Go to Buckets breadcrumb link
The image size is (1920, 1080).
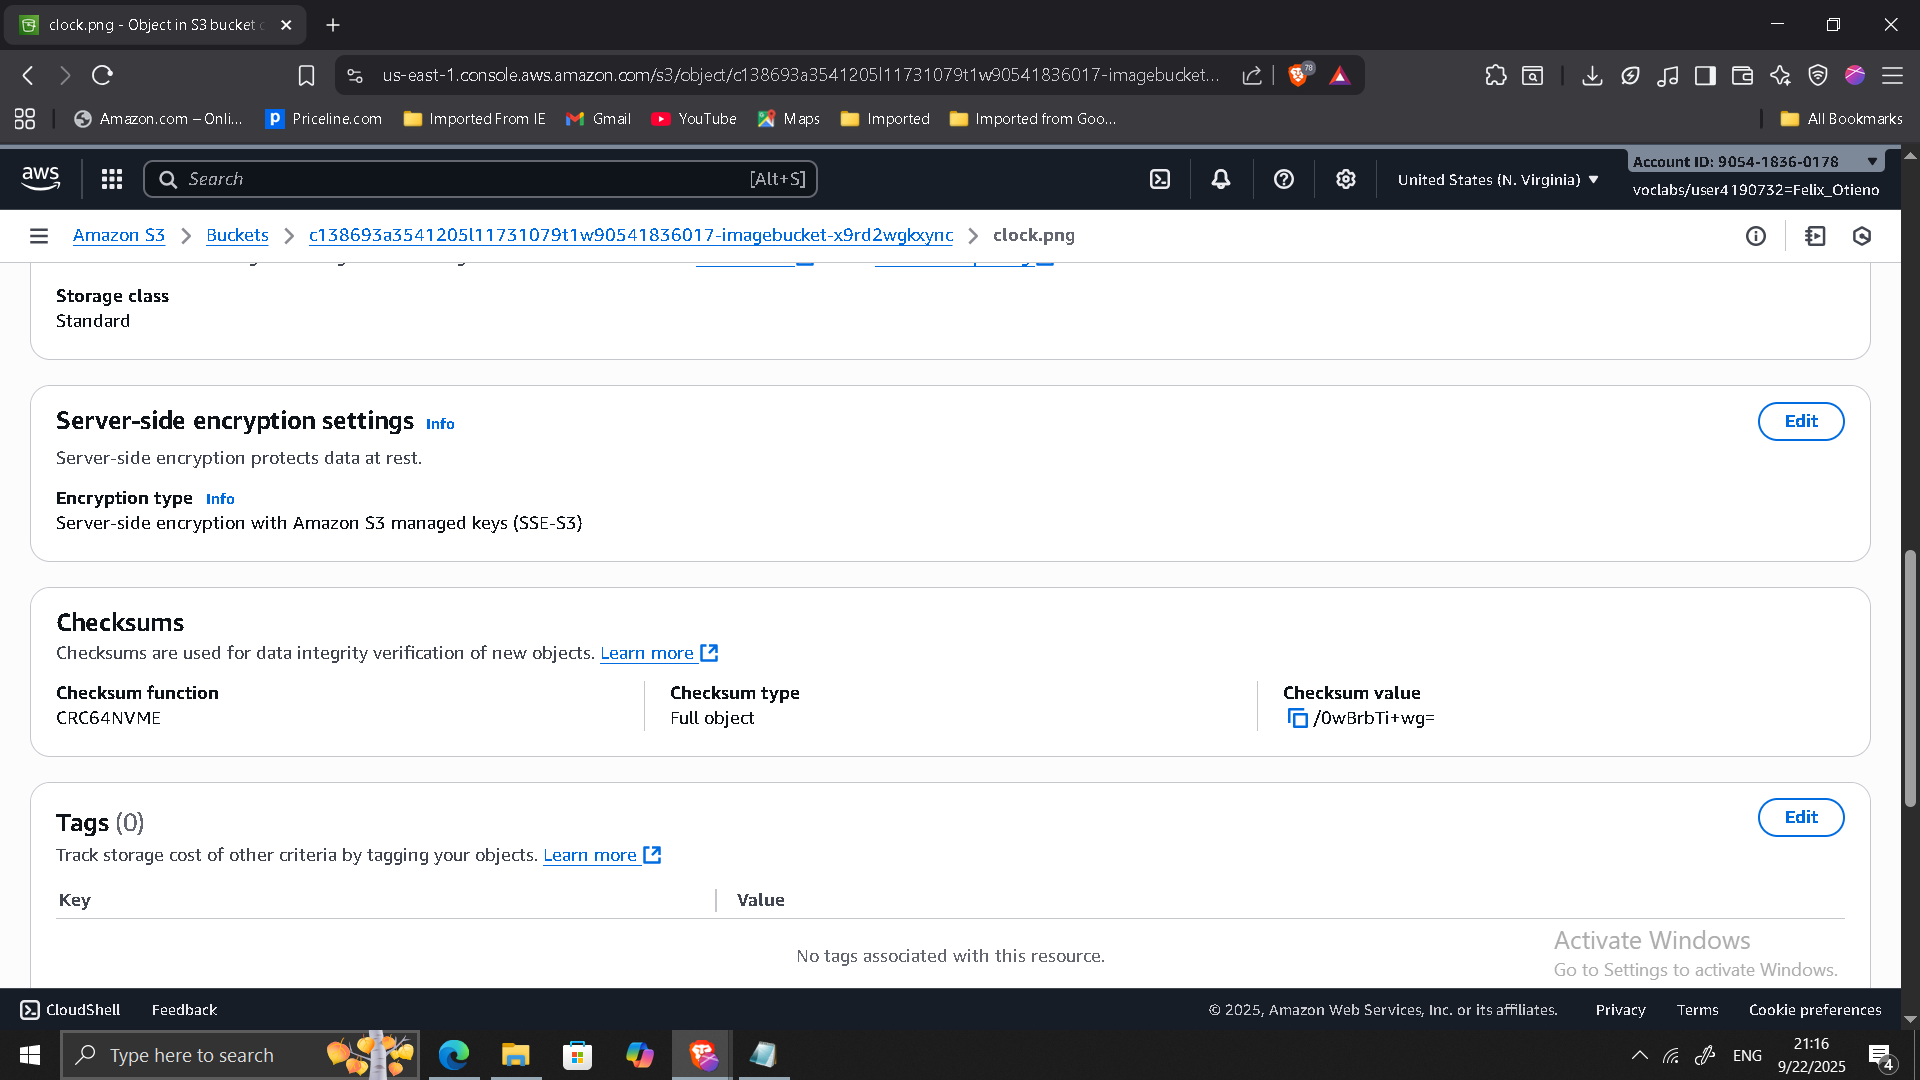click(237, 235)
